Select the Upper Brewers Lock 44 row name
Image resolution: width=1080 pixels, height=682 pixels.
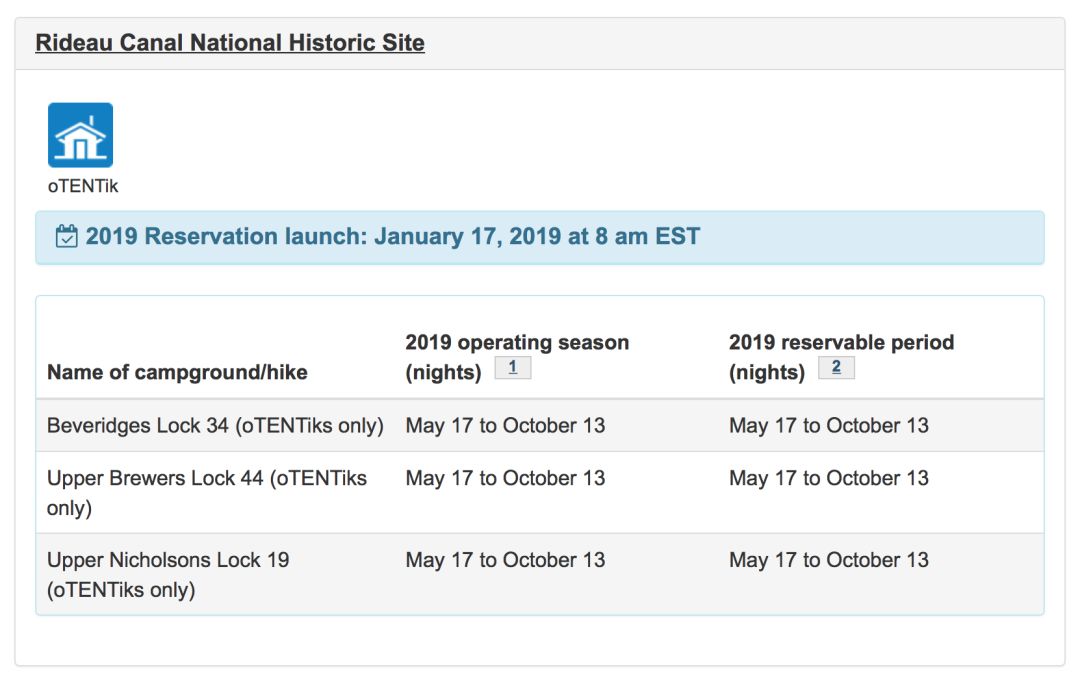(x=207, y=493)
